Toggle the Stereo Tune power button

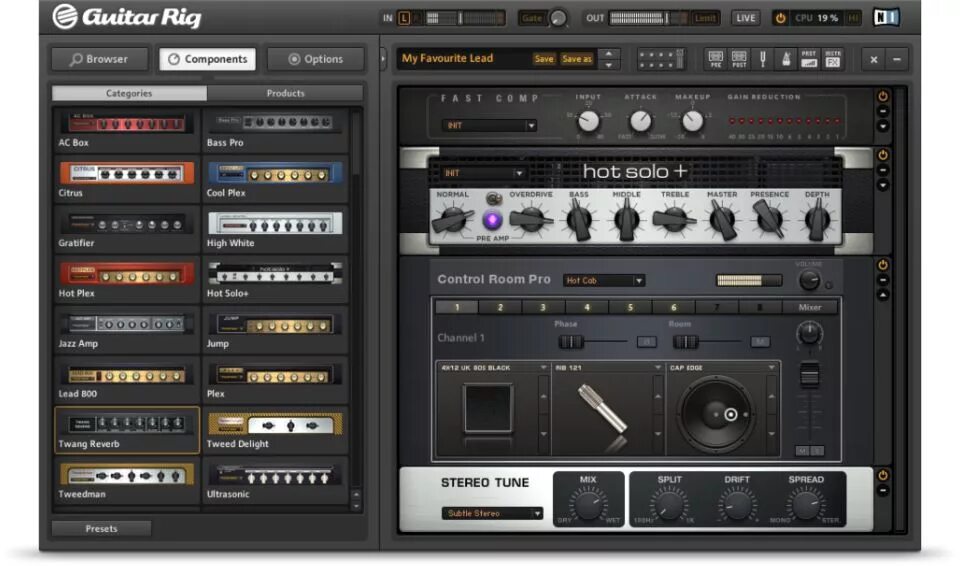click(883, 475)
